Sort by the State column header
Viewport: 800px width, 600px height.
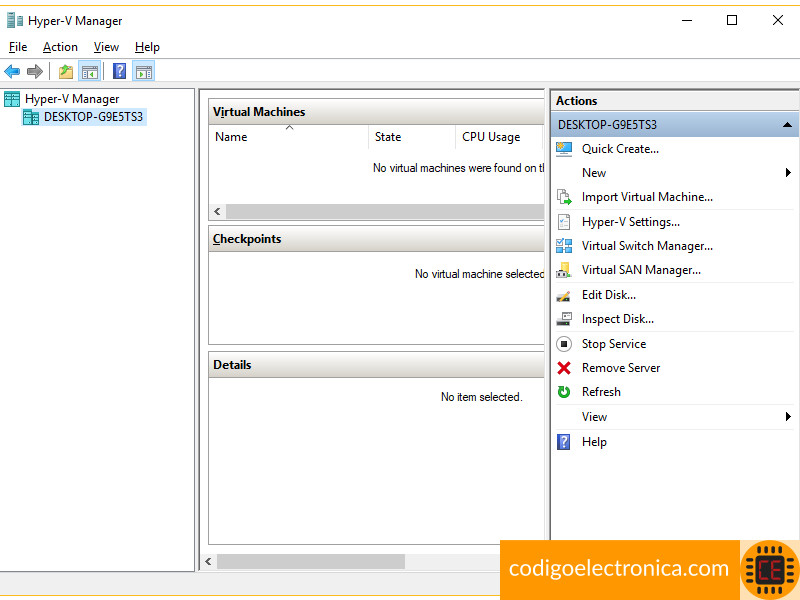[412, 137]
